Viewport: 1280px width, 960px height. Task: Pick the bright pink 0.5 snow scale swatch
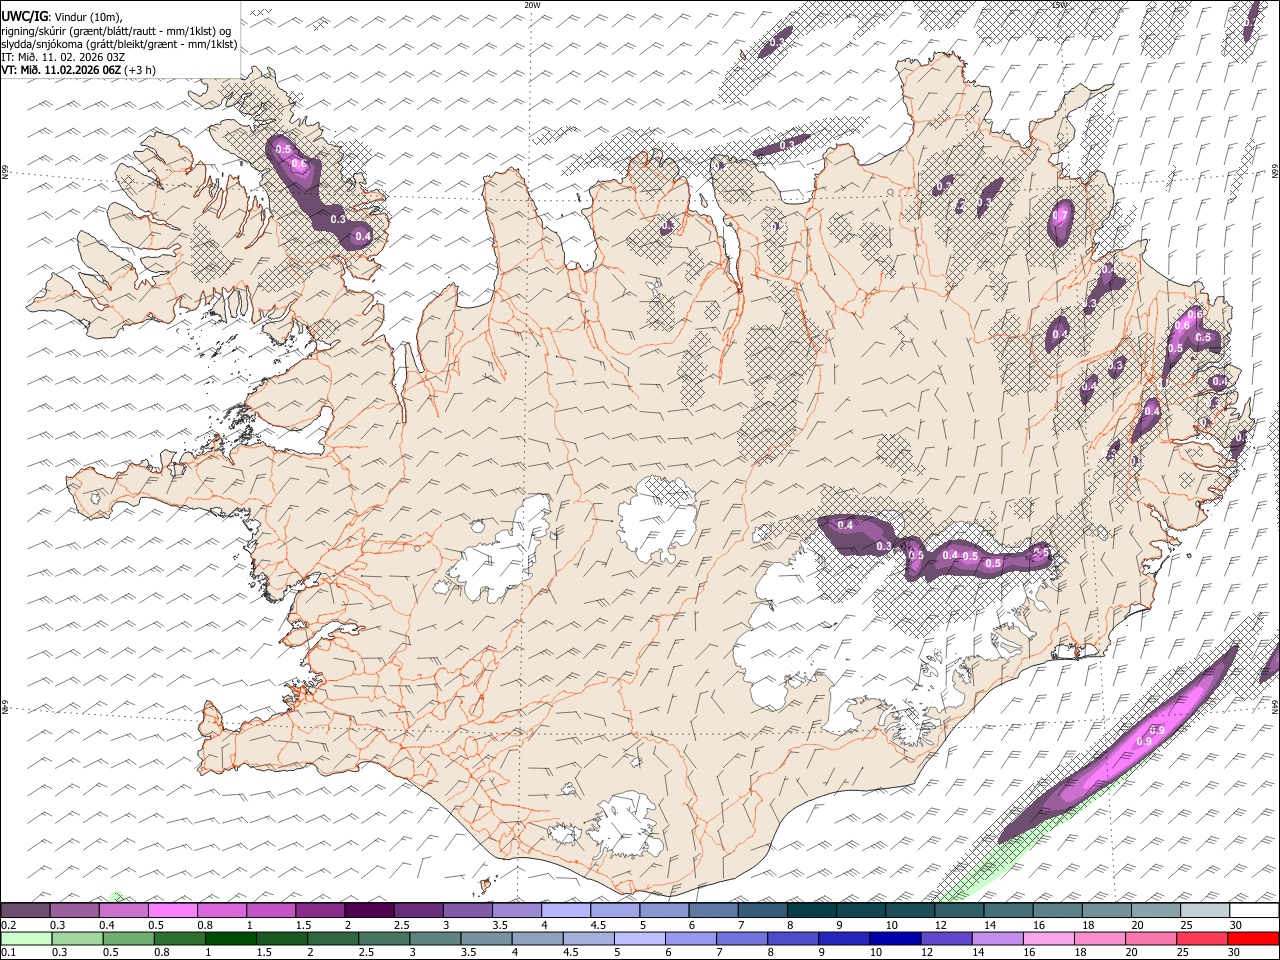(173, 910)
